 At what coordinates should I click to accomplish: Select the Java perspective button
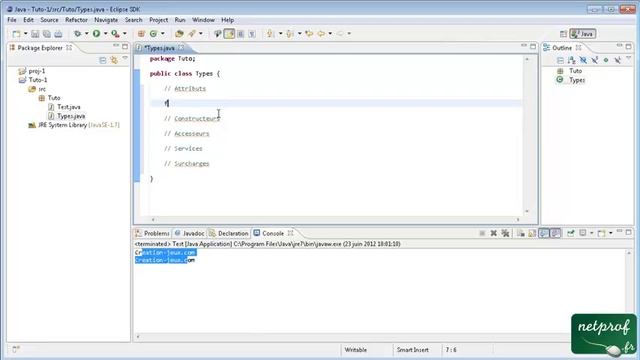pos(583,34)
